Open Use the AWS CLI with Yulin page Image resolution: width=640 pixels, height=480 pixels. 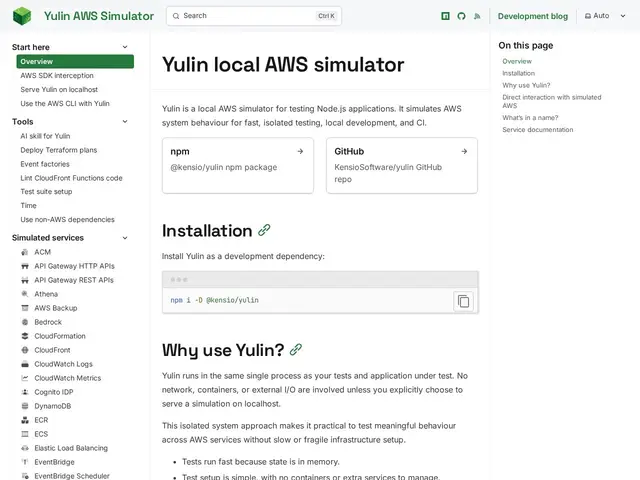(65, 104)
